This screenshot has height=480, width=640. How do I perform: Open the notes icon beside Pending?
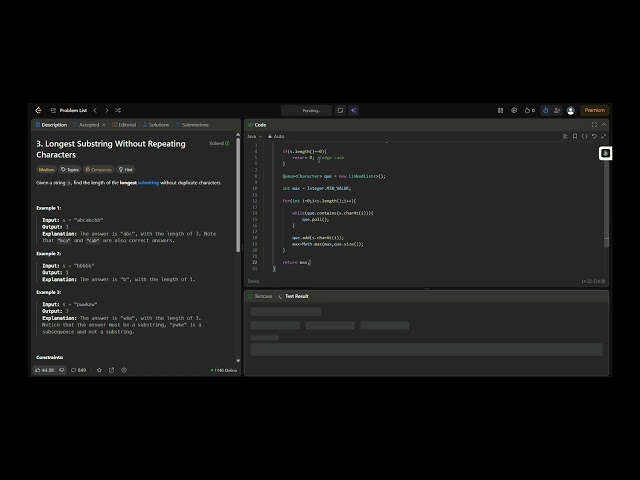tap(340, 111)
